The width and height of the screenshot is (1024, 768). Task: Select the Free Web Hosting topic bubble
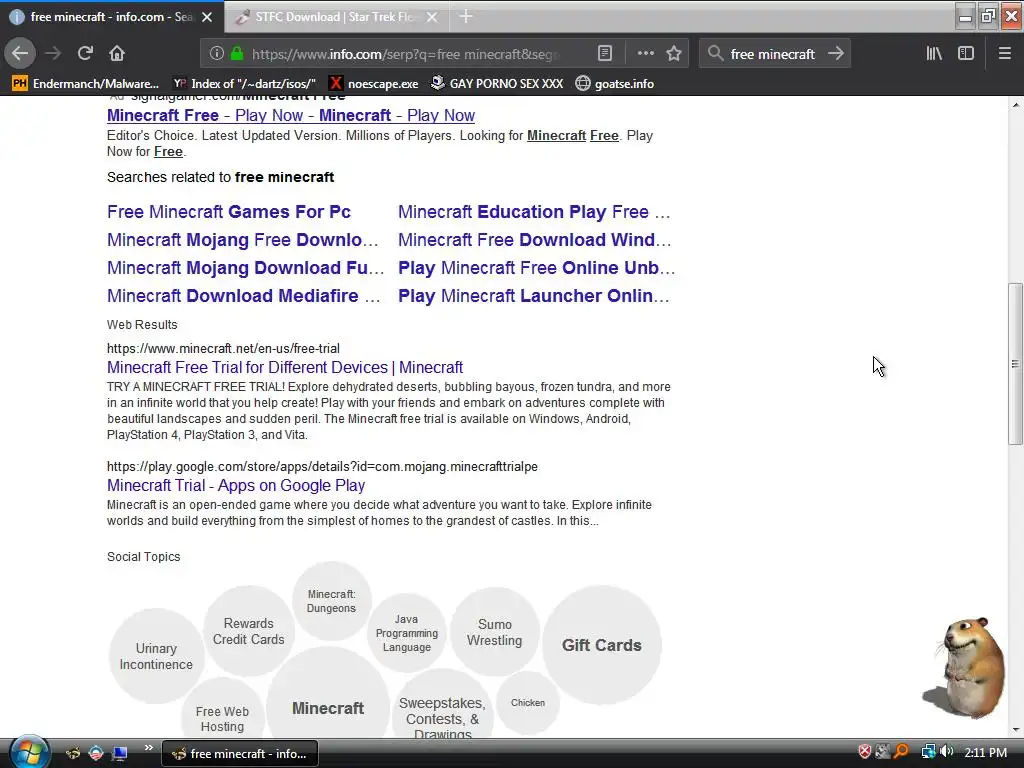coord(222,714)
